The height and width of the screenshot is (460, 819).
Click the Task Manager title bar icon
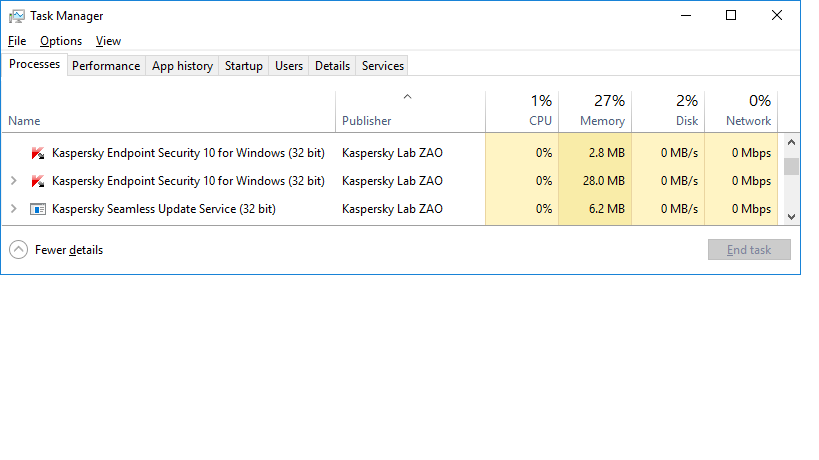click(x=16, y=16)
